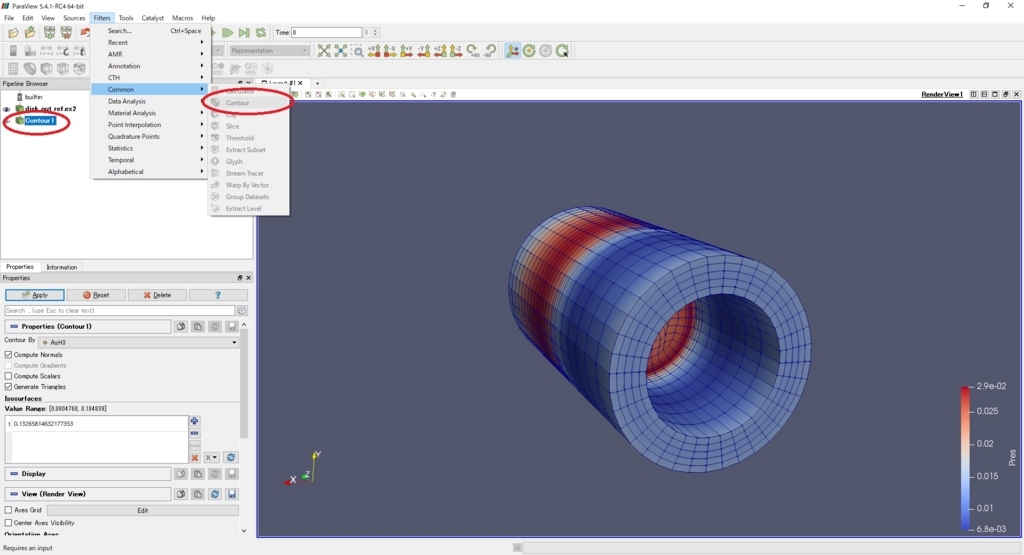Toggle Compute Scalars checkbox

[8, 376]
